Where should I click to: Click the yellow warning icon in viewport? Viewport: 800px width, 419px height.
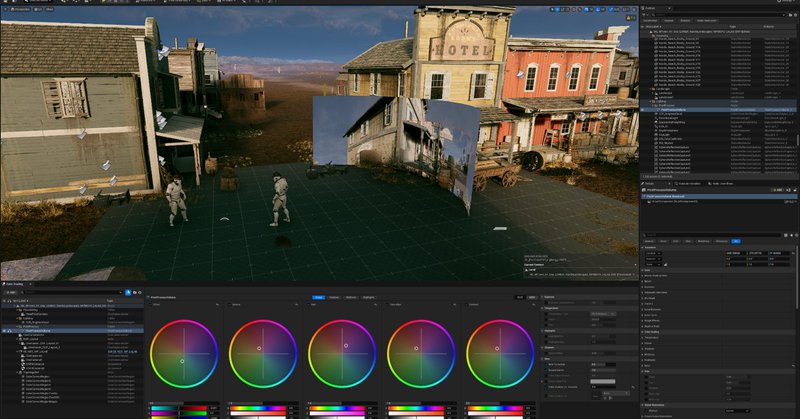pyautogui.click(x=628, y=17)
